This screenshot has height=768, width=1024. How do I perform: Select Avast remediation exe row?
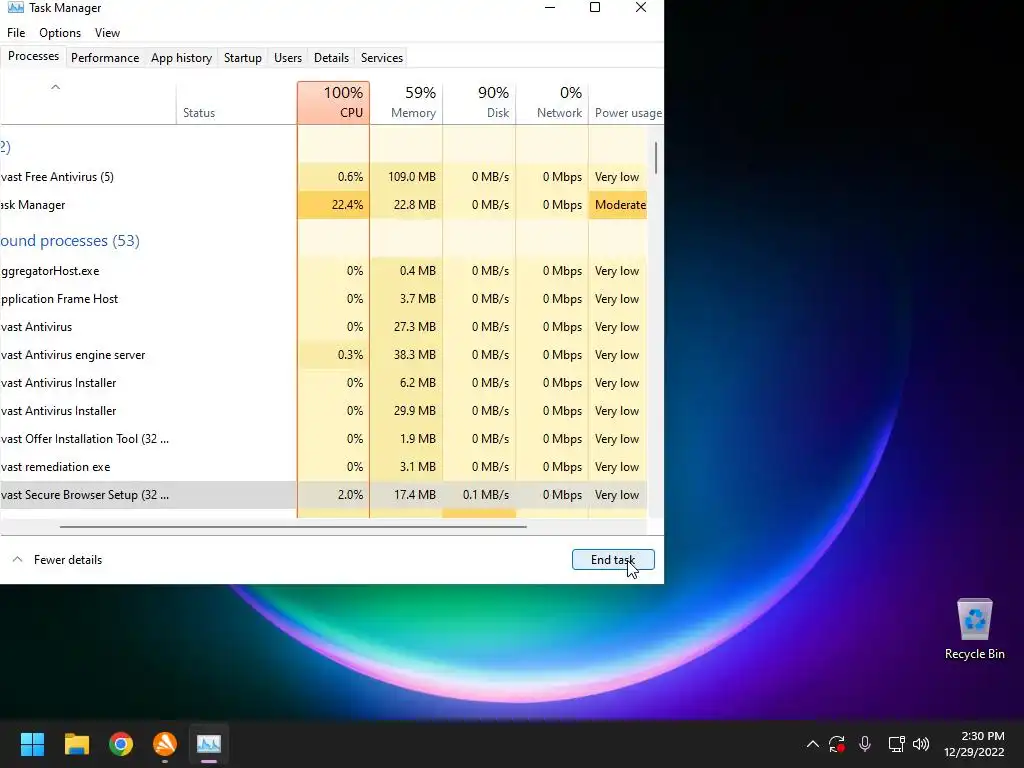click(324, 468)
